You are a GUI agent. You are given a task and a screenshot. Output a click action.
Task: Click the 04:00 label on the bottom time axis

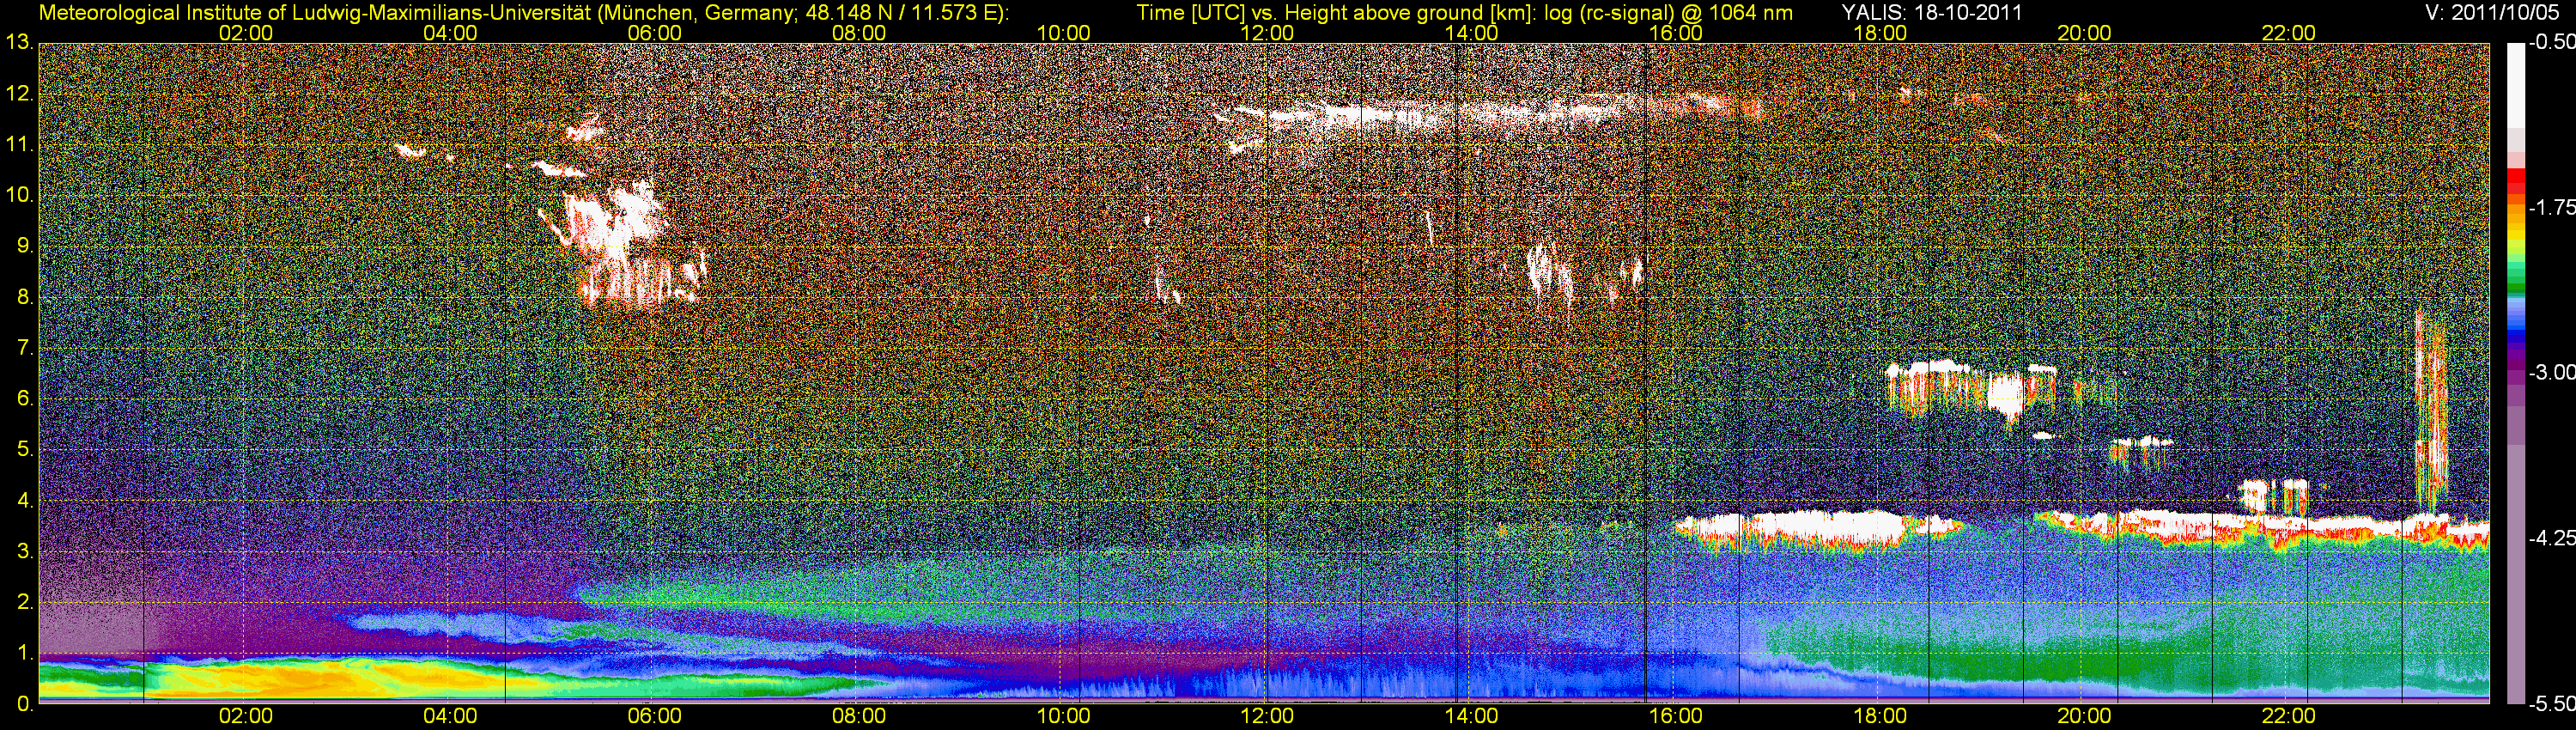pyautogui.click(x=450, y=716)
